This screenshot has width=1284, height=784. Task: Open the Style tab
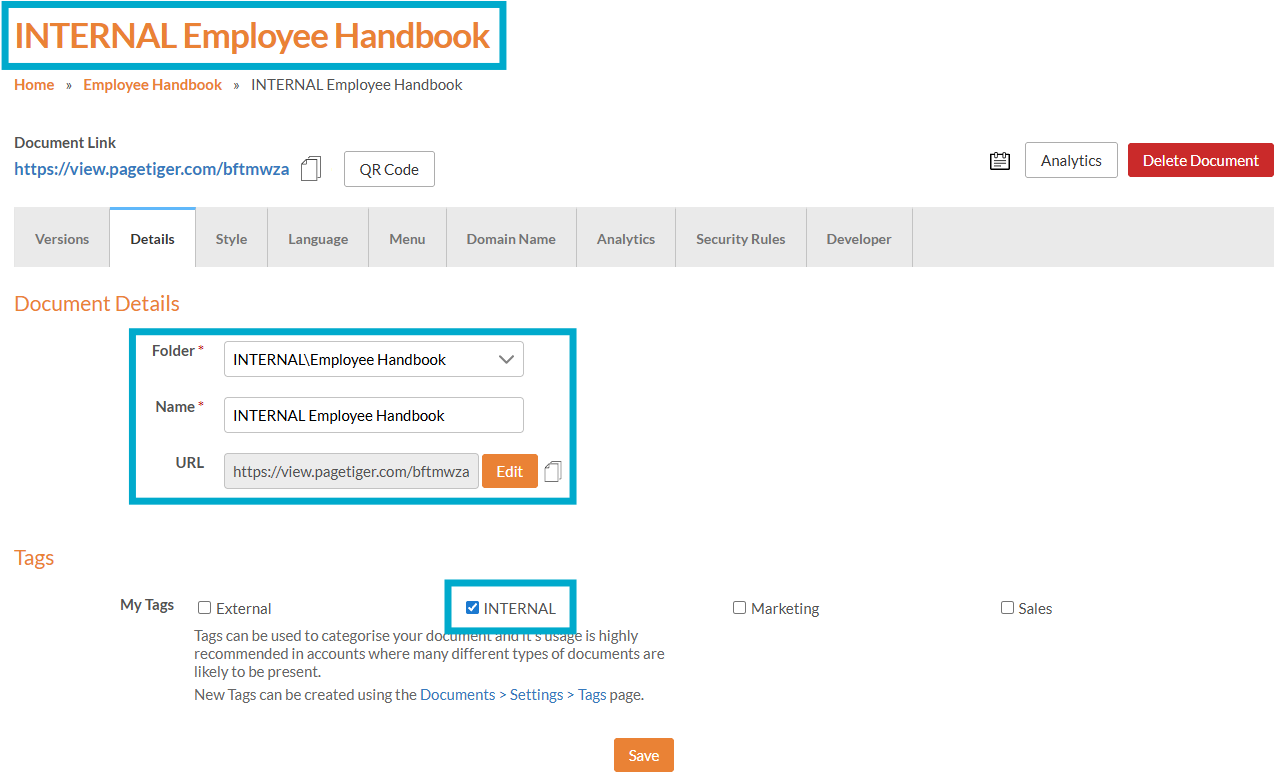(231, 239)
